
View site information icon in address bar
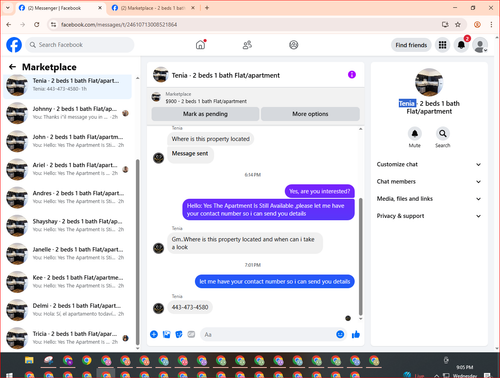(x=53, y=24)
